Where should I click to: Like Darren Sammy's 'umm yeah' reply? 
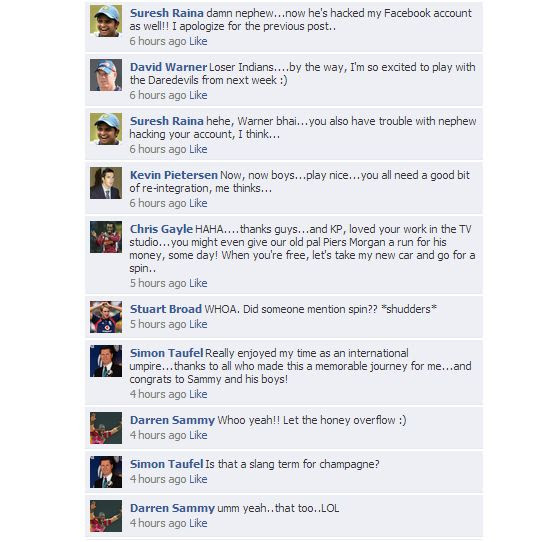coord(198,523)
